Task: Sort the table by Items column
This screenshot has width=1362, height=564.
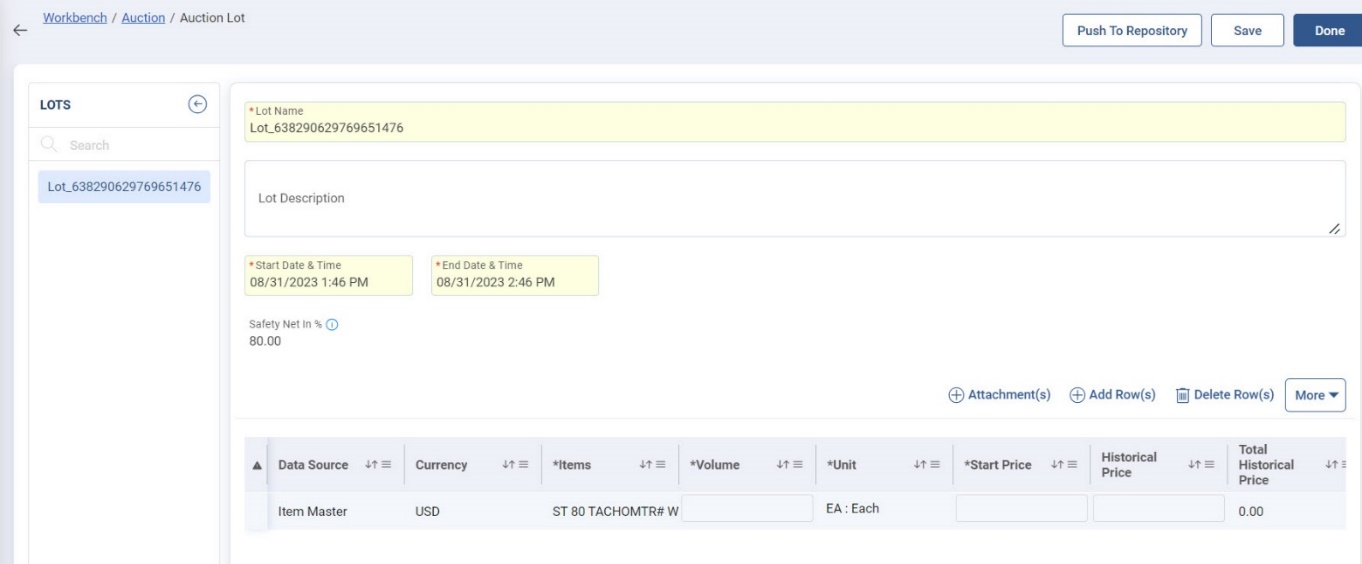Action: point(644,465)
